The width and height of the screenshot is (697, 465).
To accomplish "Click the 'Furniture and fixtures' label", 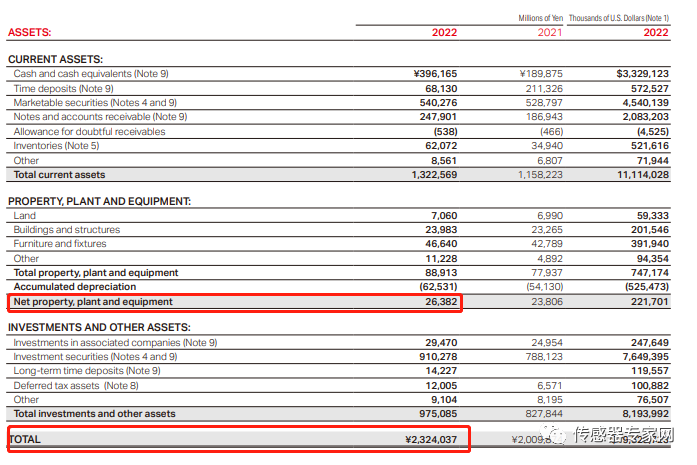I will tap(60, 244).
